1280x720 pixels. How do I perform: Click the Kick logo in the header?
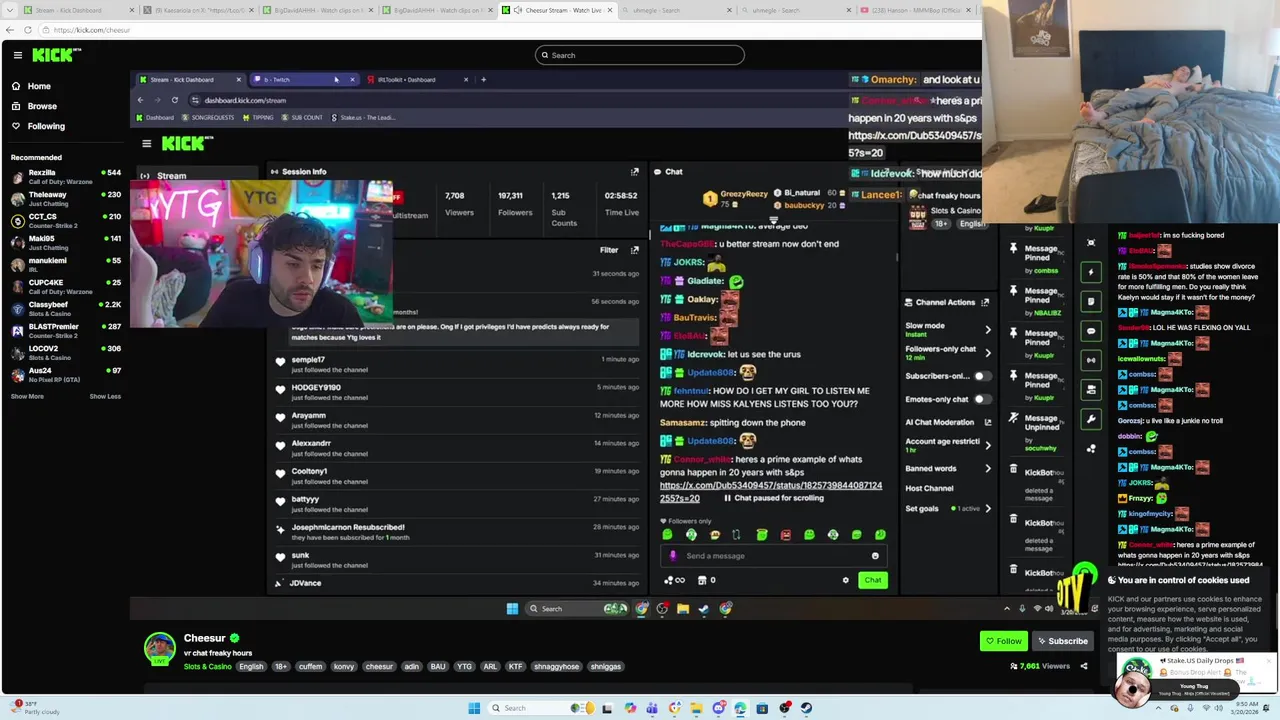pyautogui.click(x=53, y=55)
